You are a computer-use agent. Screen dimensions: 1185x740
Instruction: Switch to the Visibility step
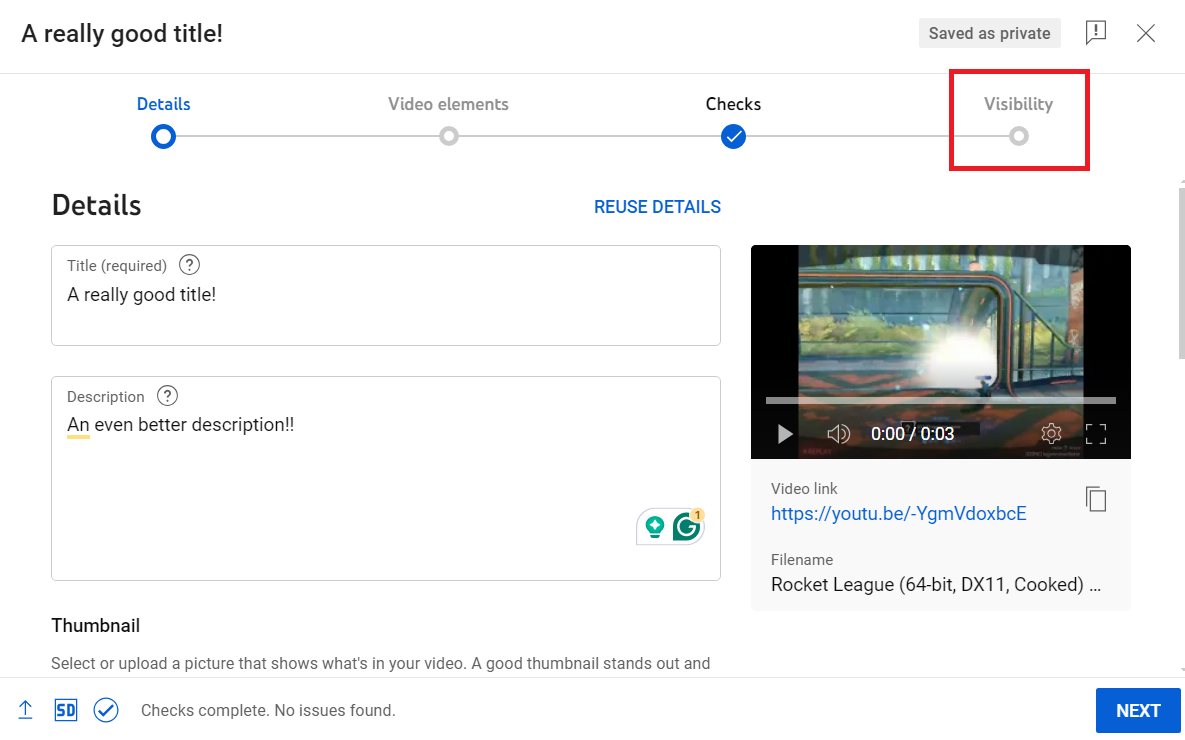tap(1018, 135)
